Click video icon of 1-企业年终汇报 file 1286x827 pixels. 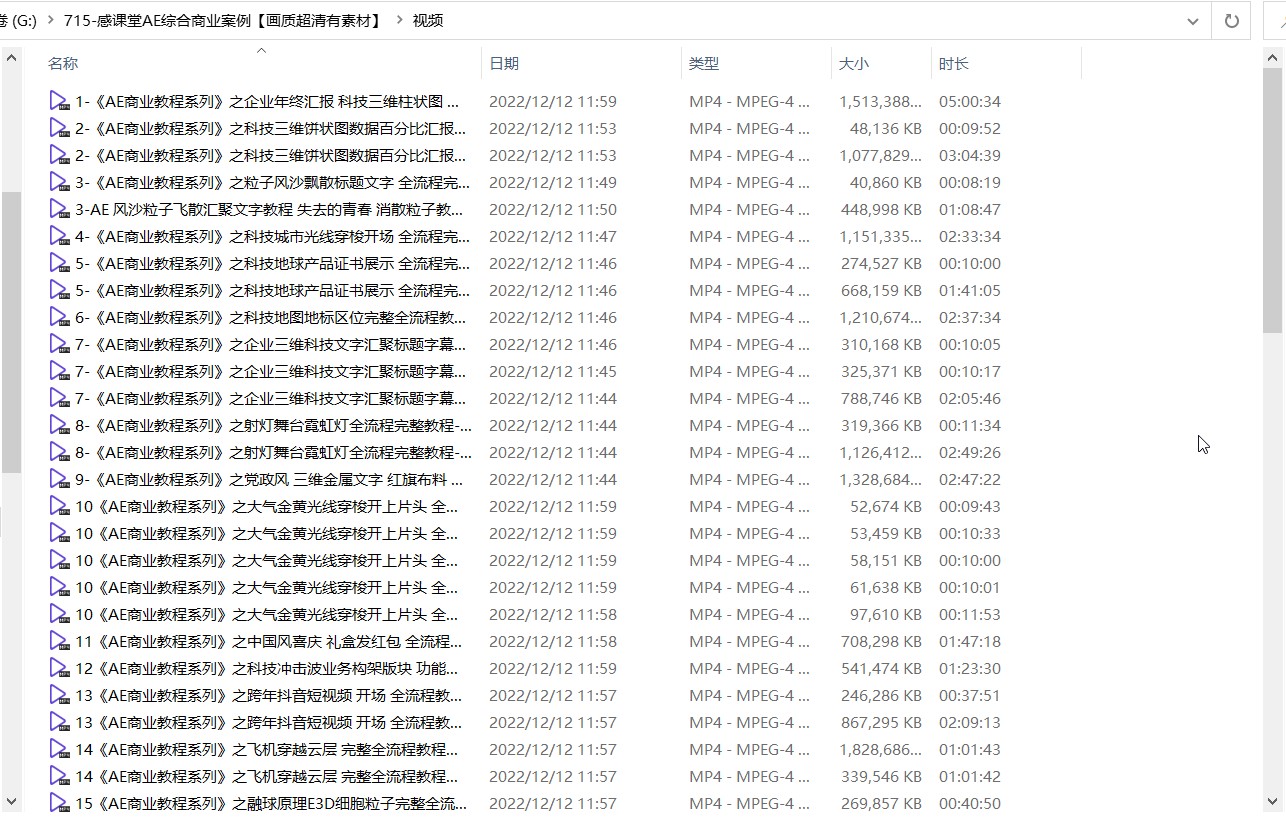tap(59, 101)
